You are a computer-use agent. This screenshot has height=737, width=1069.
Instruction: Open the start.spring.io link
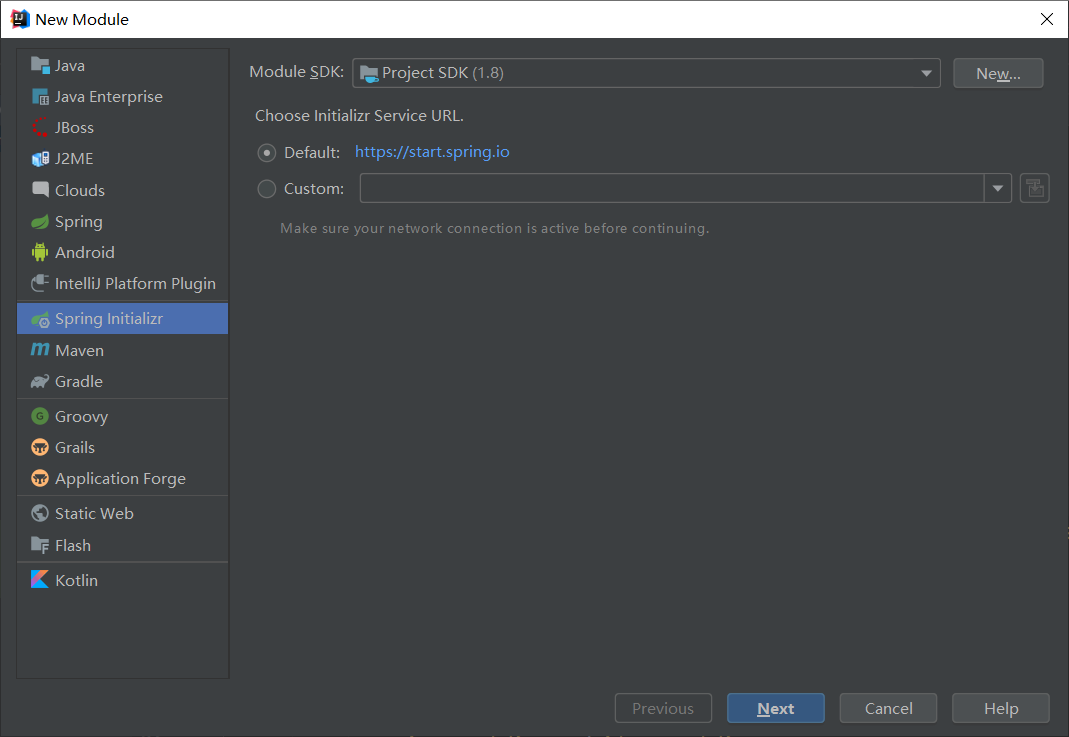click(432, 152)
